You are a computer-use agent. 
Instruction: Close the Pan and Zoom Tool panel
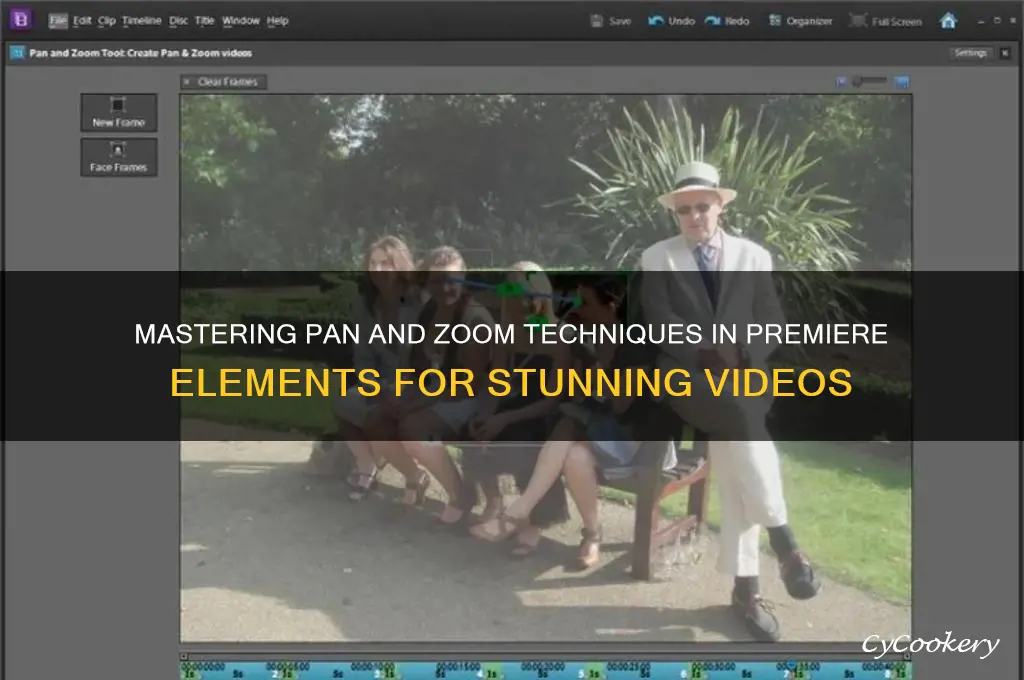pyautogui.click(x=1005, y=53)
